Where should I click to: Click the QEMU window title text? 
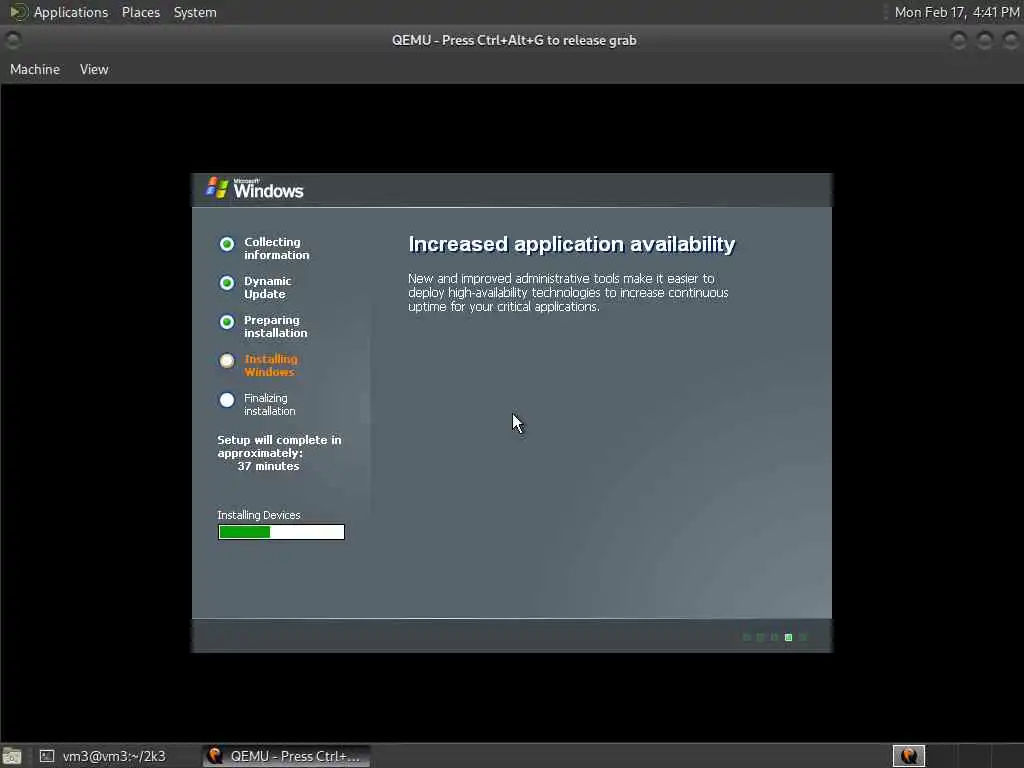pos(514,40)
